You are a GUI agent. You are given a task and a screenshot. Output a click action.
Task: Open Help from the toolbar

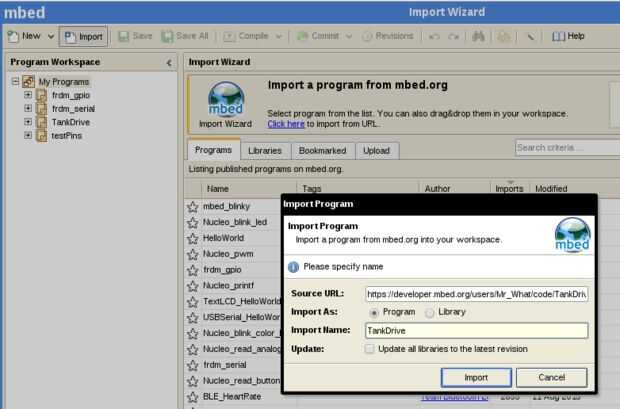pyautogui.click(x=568, y=36)
